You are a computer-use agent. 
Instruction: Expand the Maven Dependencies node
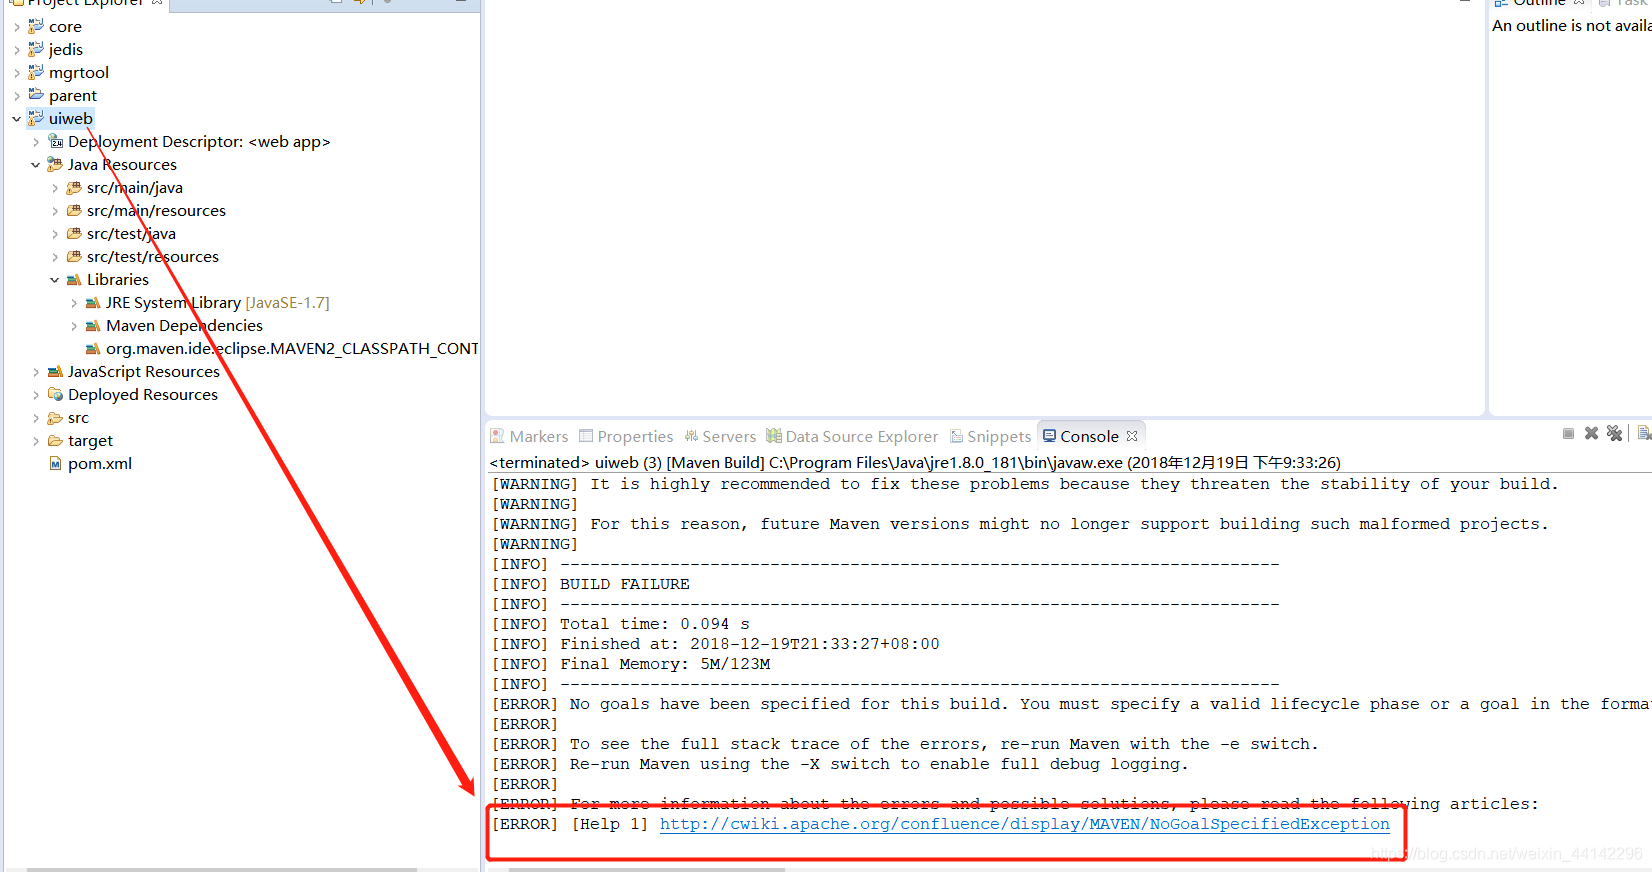74,326
